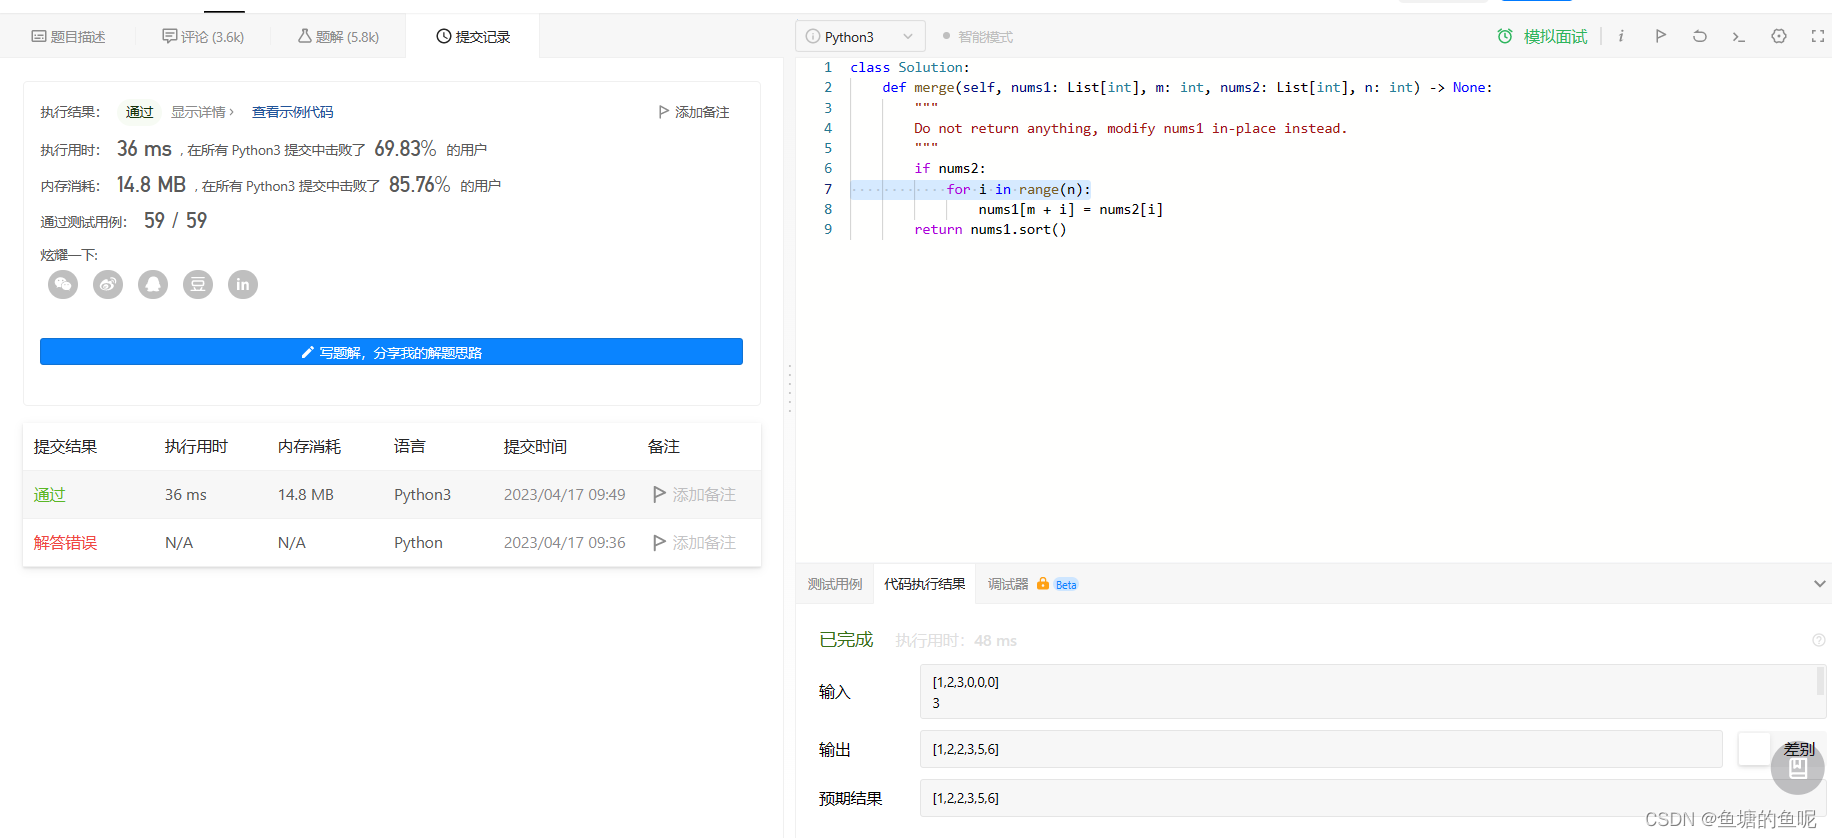This screenshot has width=1832, height=838.
Task: Click the 备注 column header
Action: 664,446
